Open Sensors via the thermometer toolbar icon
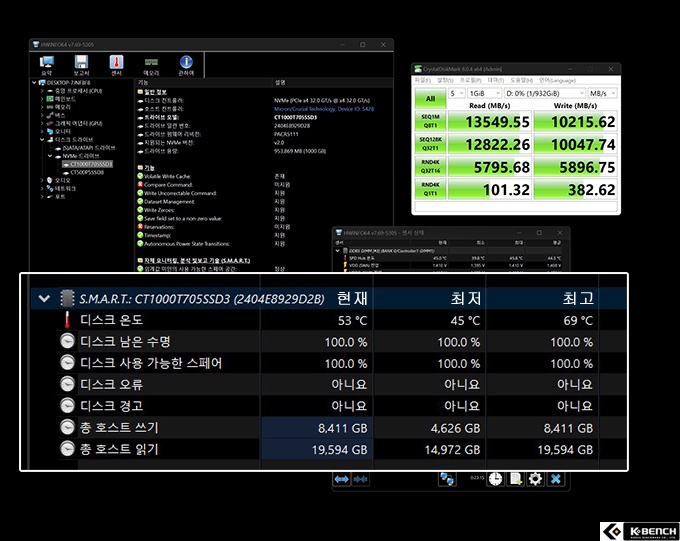The width and height of the screenshot is (680, 541). [x=116, y=62]
